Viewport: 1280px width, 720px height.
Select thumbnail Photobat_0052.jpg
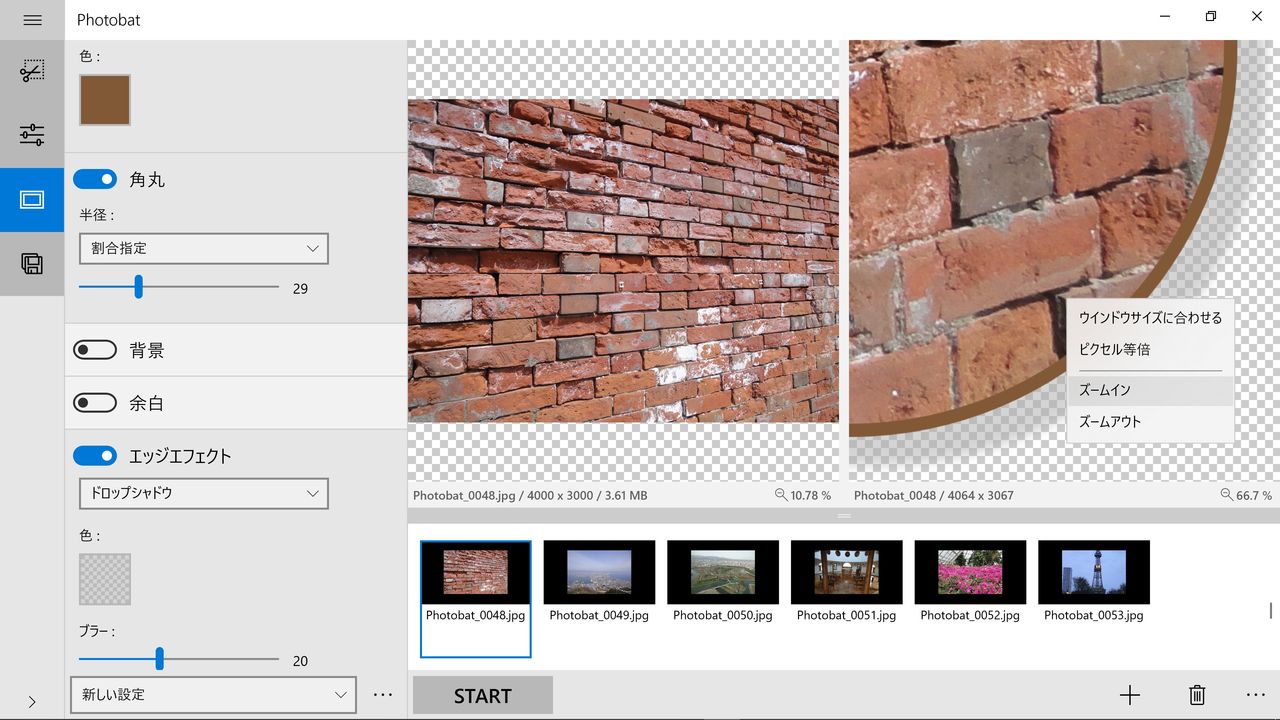pyautogui.click(x=970, y=583)
